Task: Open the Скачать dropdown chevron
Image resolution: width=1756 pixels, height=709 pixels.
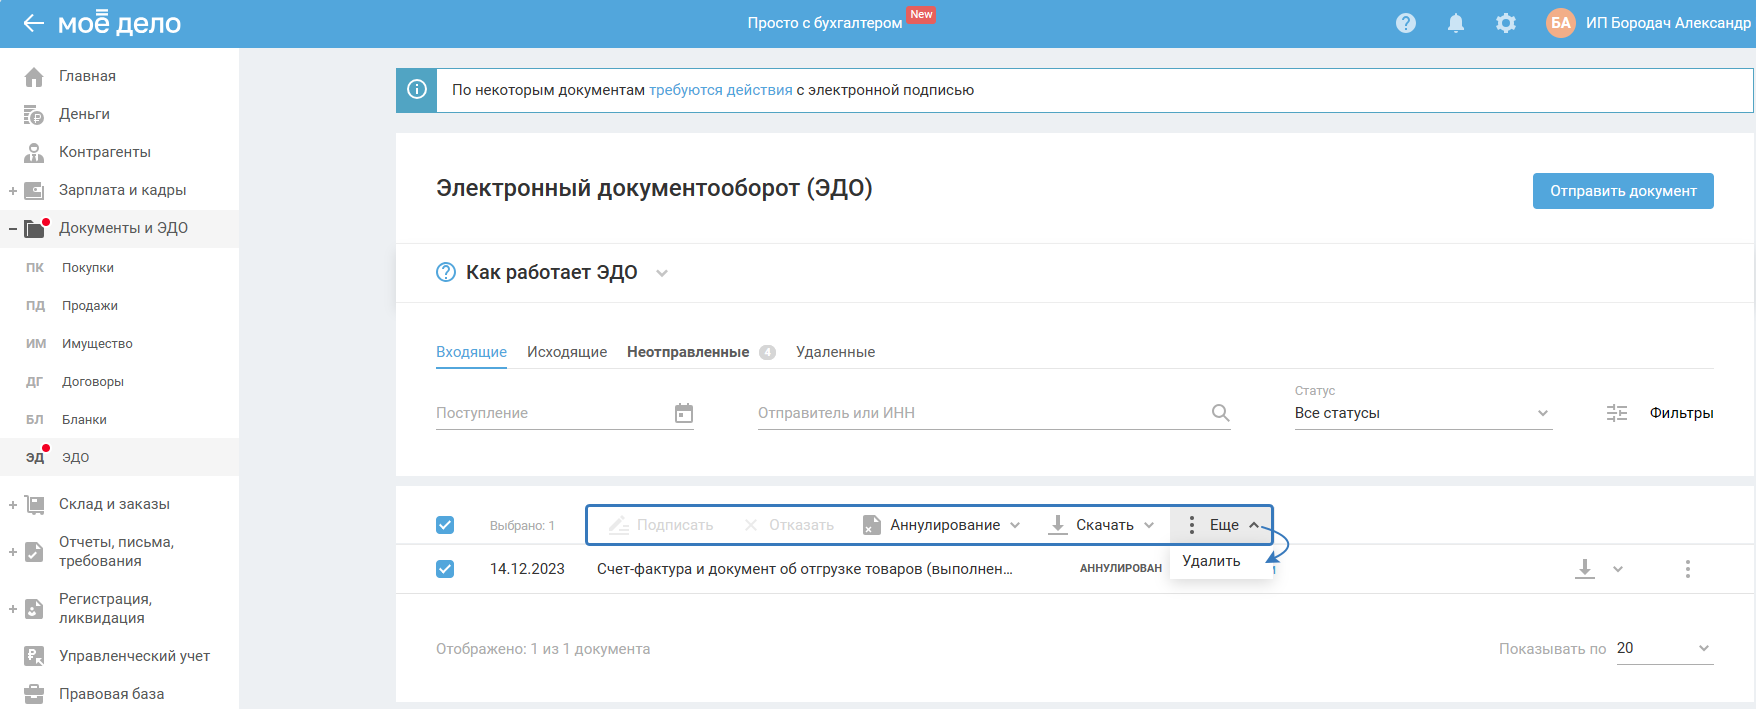Action: (1149, 525)
